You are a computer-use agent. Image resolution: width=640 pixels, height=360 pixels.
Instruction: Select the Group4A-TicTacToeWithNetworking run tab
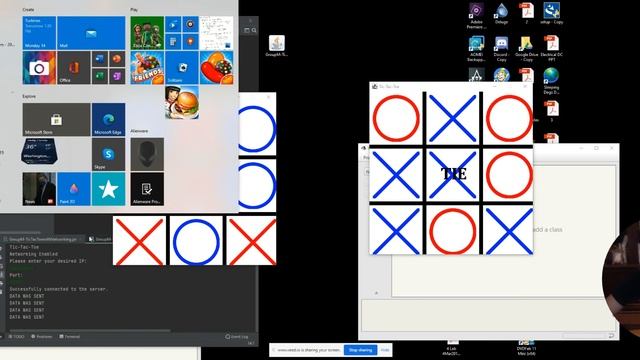pos(43,239)
